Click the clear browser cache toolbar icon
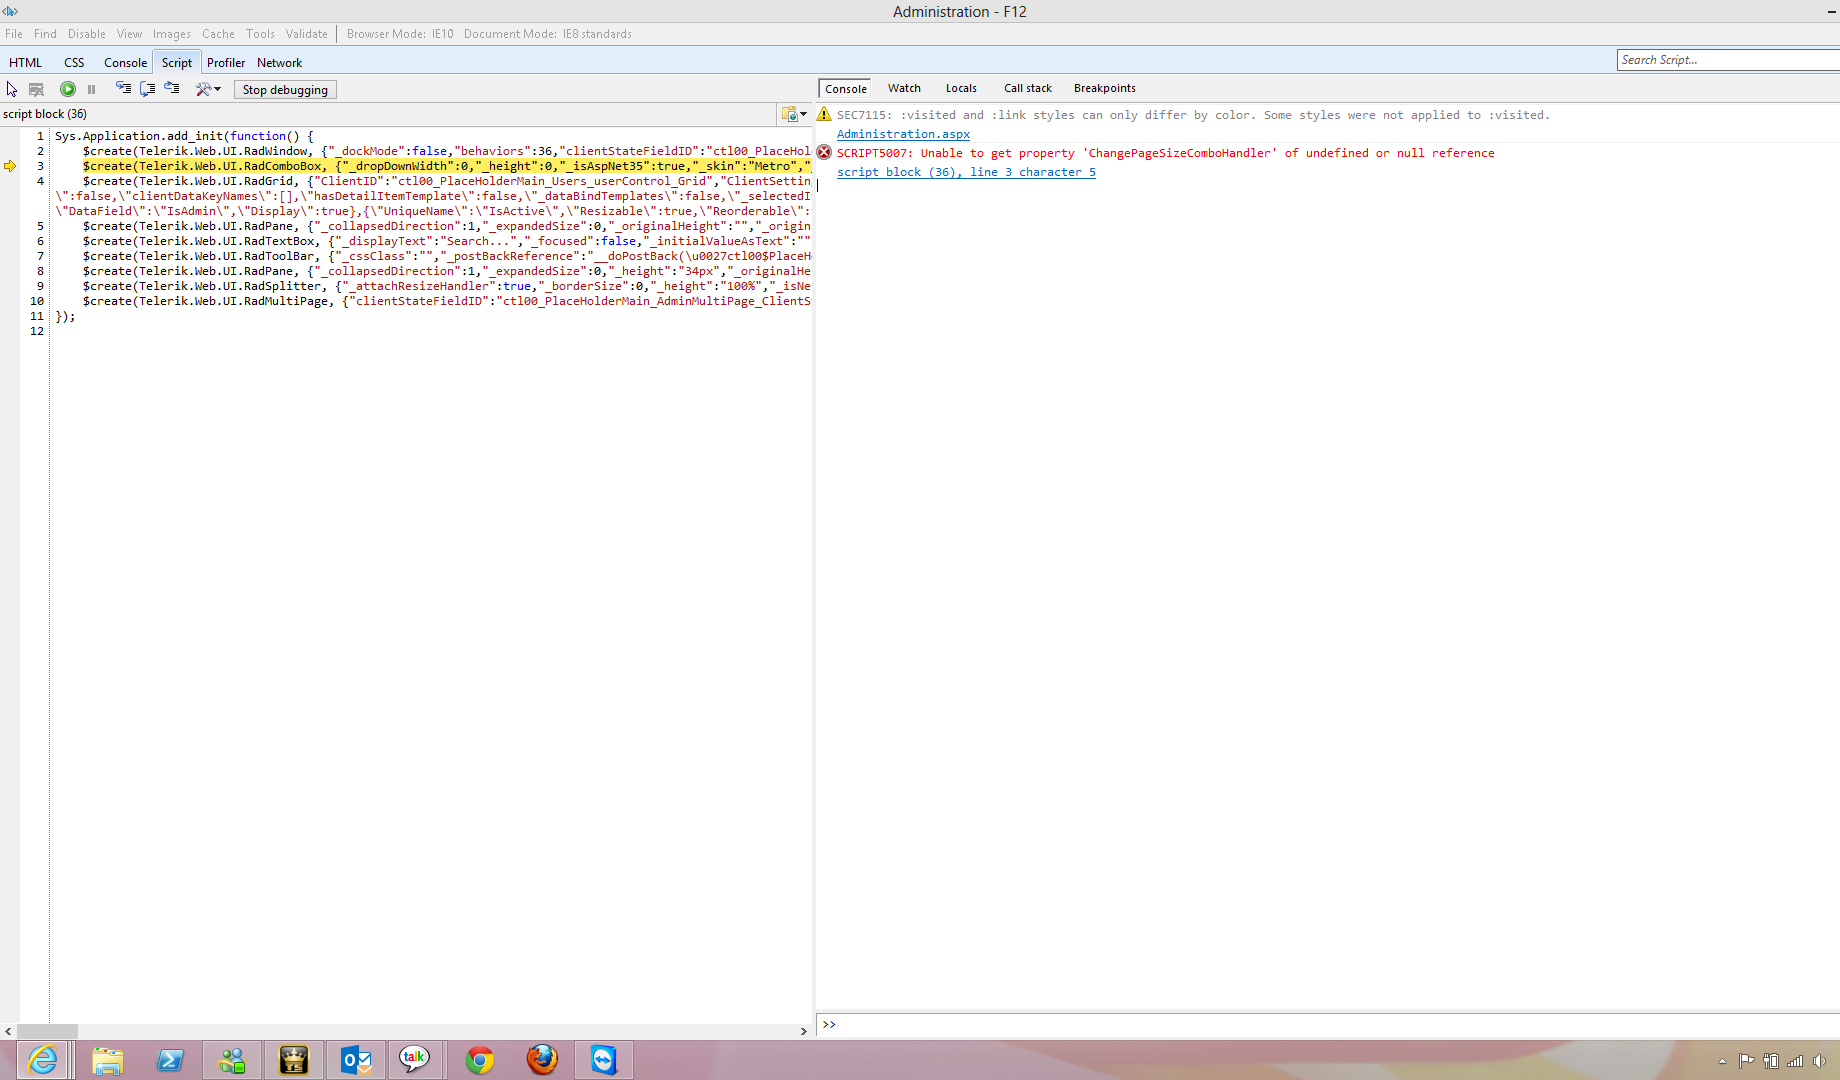 36,89
